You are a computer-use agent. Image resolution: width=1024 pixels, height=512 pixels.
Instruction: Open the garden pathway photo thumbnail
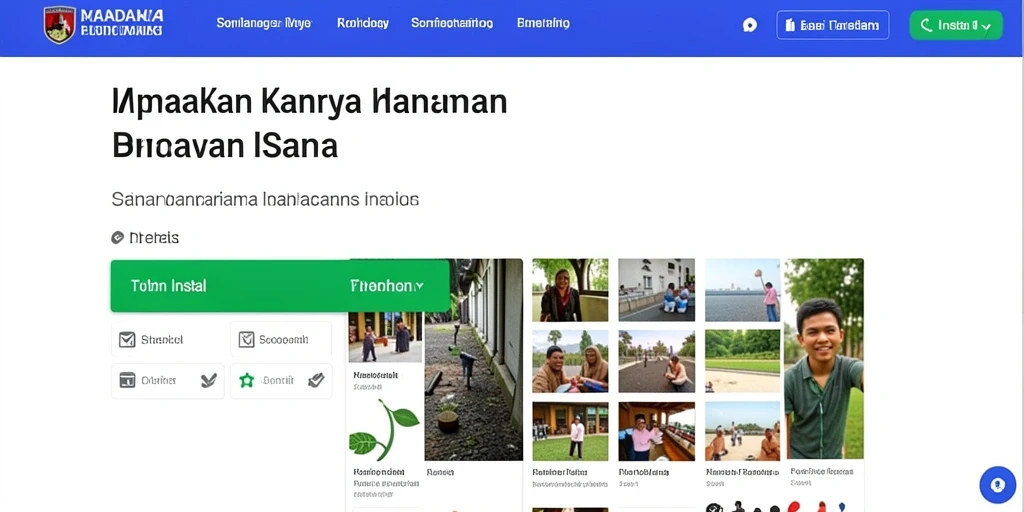pyautogui.click(x=473, y=360)
